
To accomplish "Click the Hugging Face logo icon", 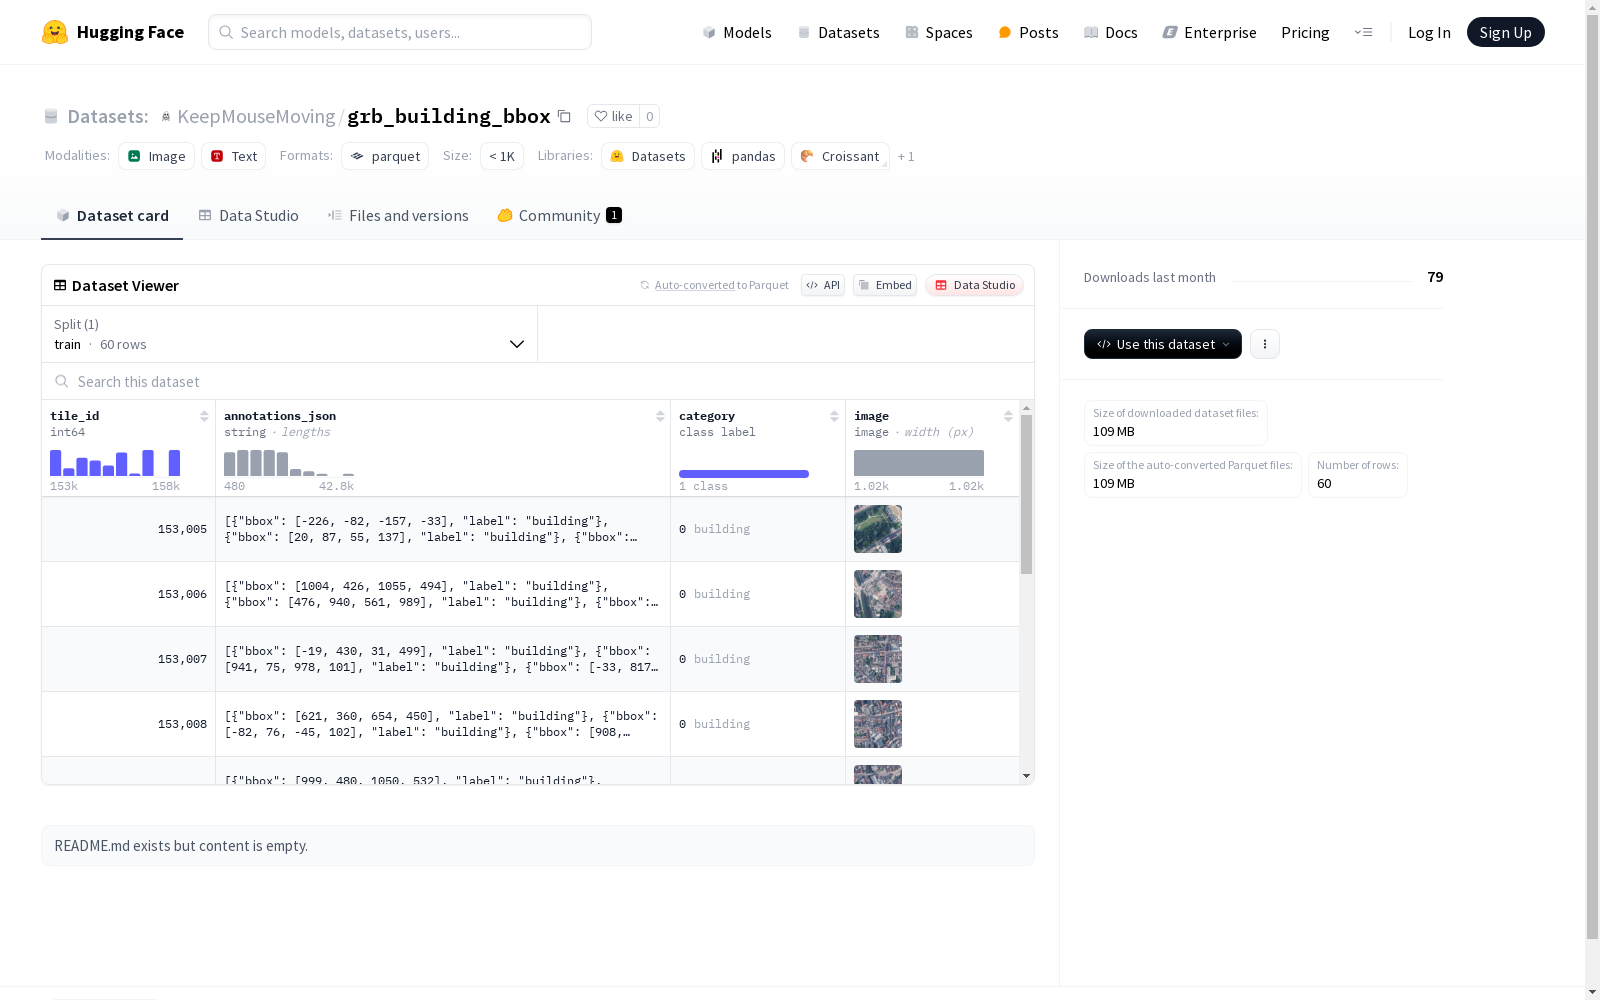I will [55, 32].
